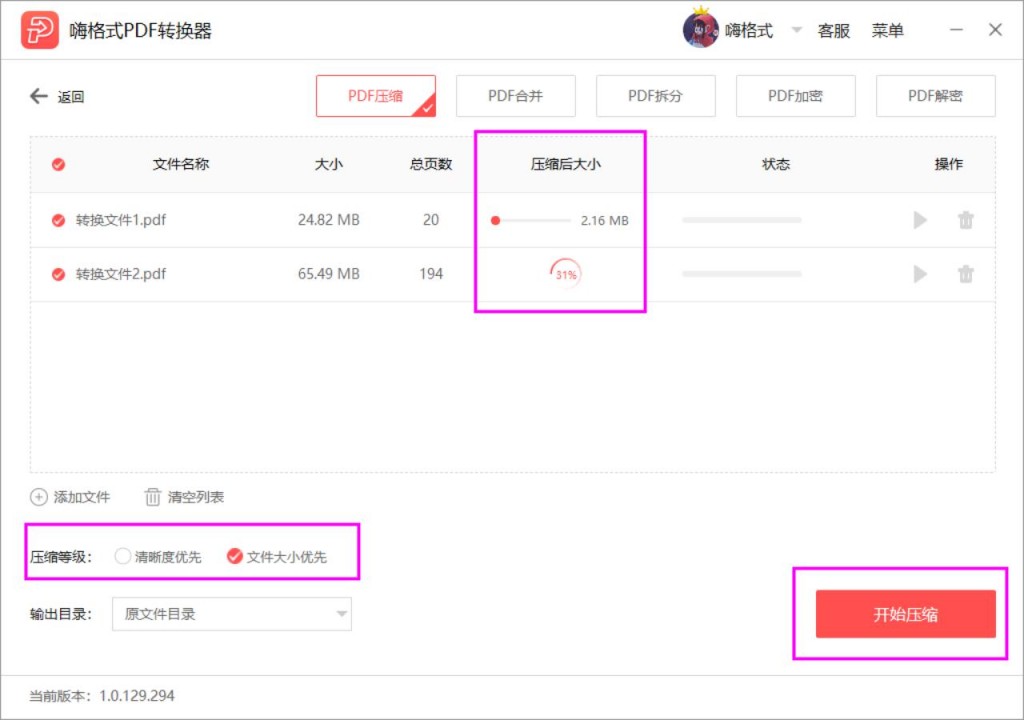Click the 清空列表 trash icon
The width and height of the screenshot is (1024, 720).
152,497
